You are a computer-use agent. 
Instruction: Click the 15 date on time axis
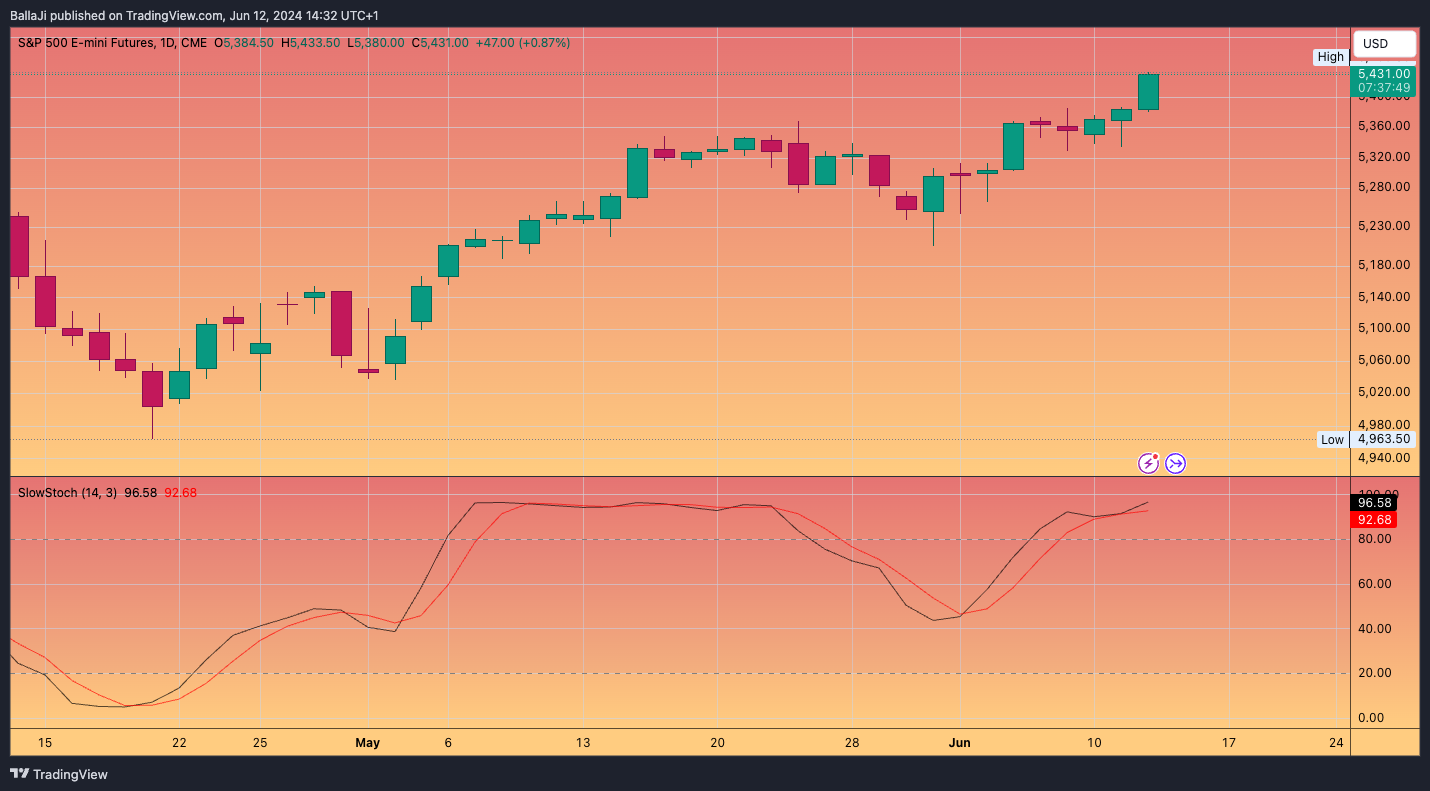tap(44, 742)
